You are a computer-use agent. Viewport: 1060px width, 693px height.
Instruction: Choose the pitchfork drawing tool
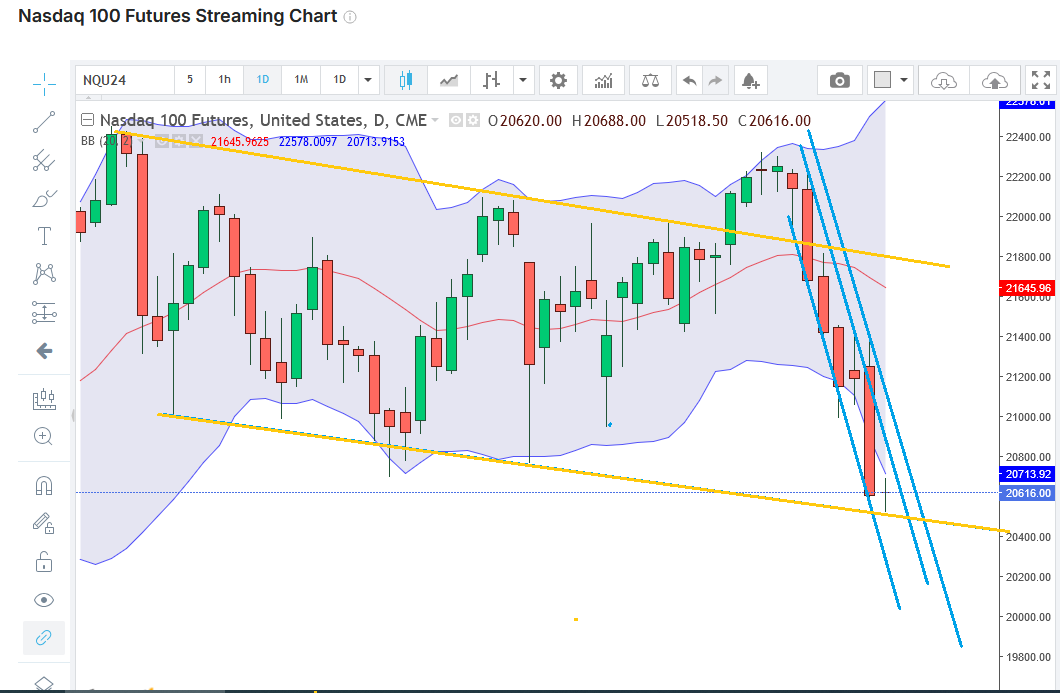[44, 160]
